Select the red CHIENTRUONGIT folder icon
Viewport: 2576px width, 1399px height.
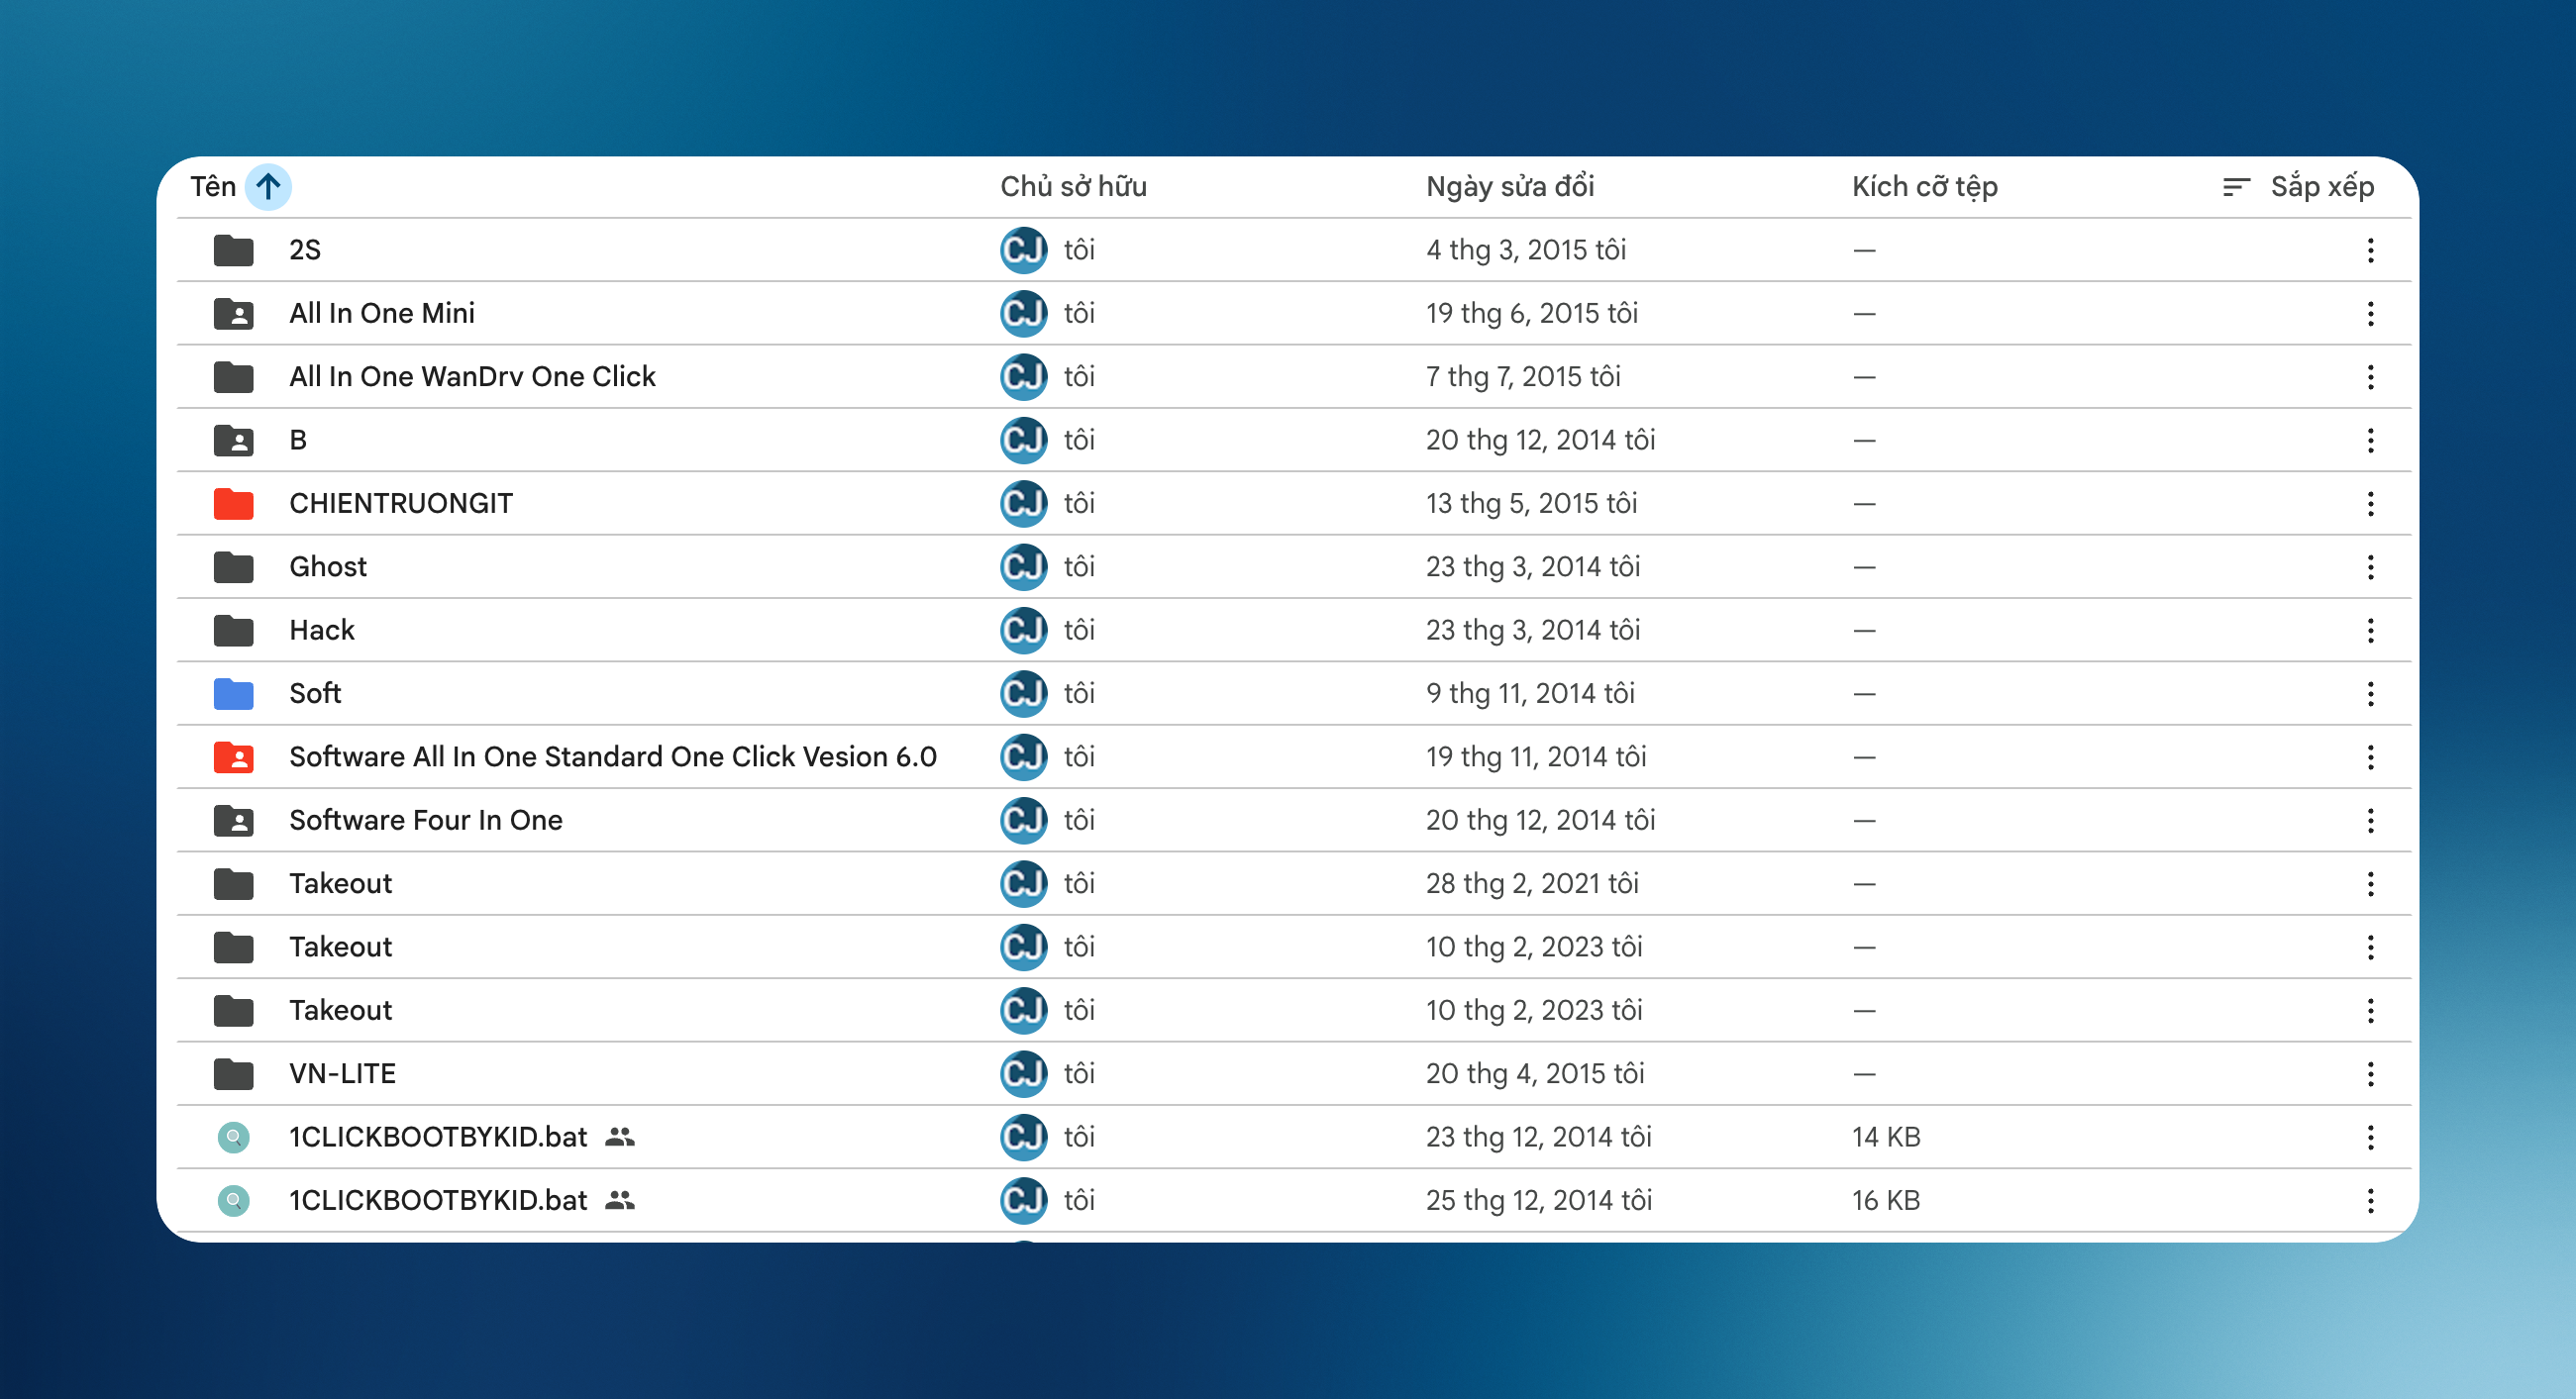click(x=233, y=503)
